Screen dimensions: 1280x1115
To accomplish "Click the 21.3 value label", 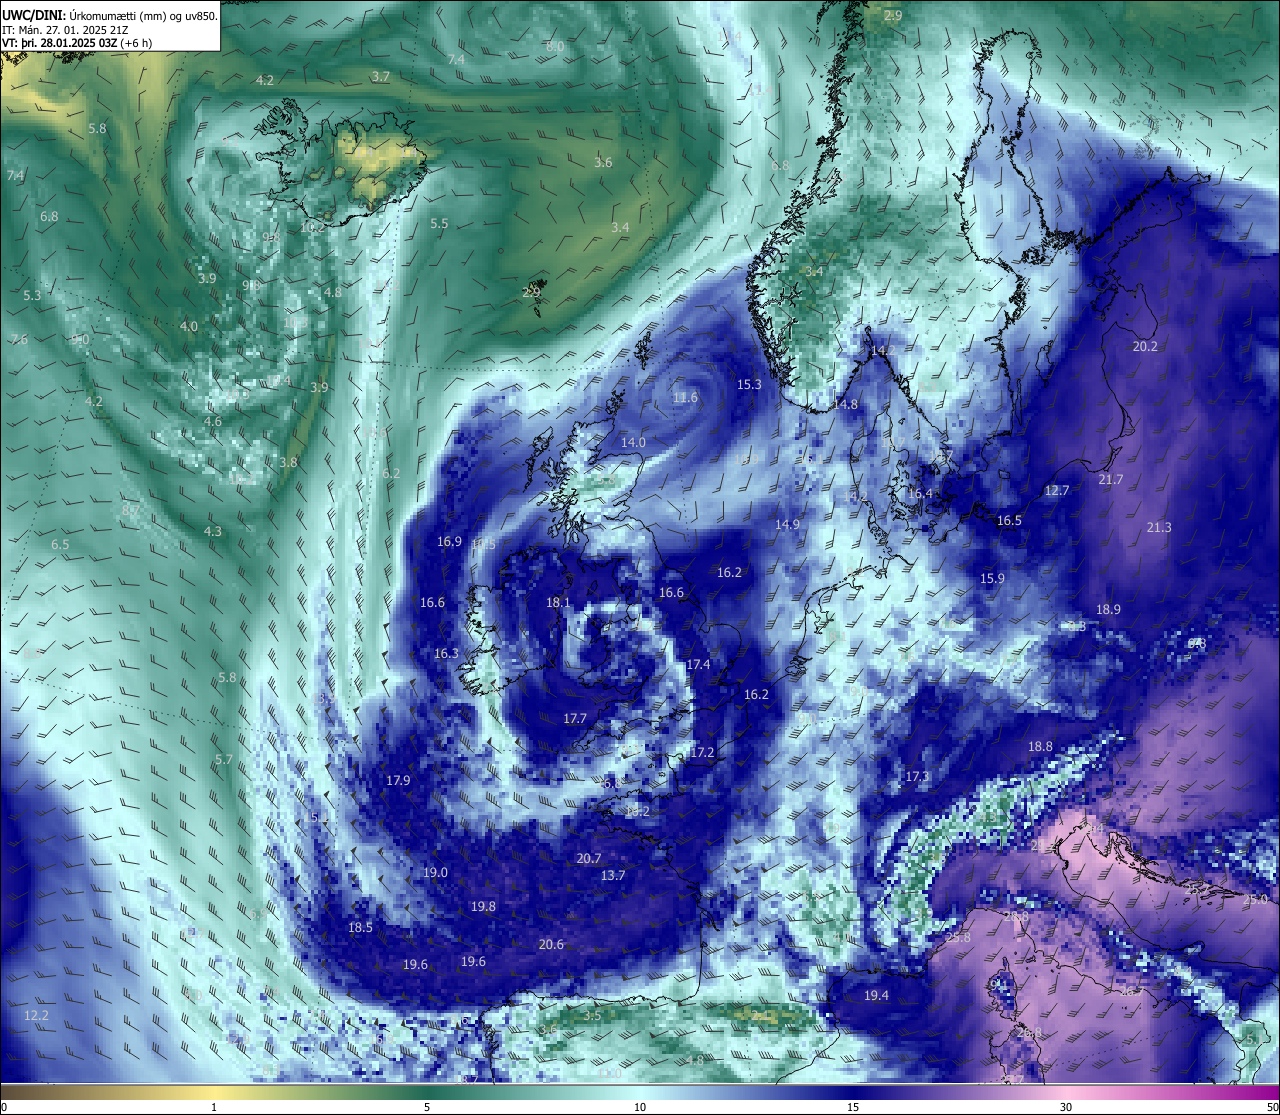I will (x=1159, y=527).
